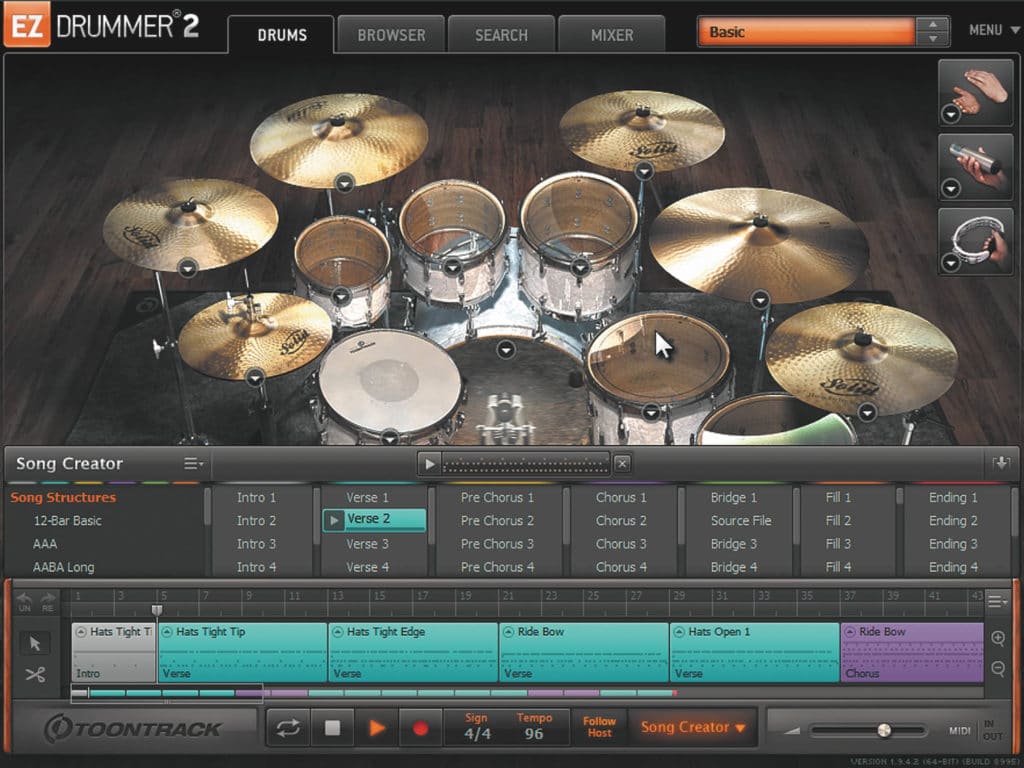Viewport: 1024px width, 768px height.
Task: Select the grey Intro block in the timeline
Action: (114, 652)
